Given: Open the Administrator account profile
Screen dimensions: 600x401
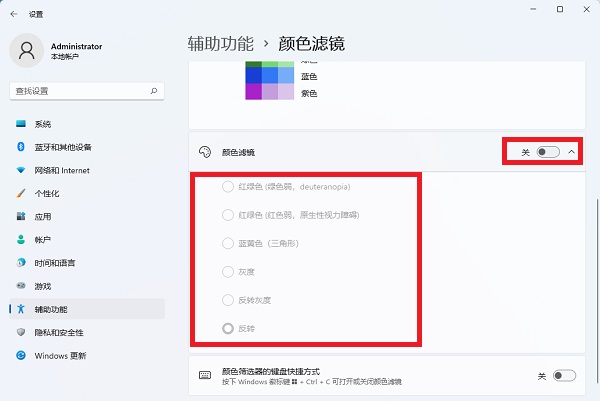Looking at the screenshot, I should click(x=60, y=51).
